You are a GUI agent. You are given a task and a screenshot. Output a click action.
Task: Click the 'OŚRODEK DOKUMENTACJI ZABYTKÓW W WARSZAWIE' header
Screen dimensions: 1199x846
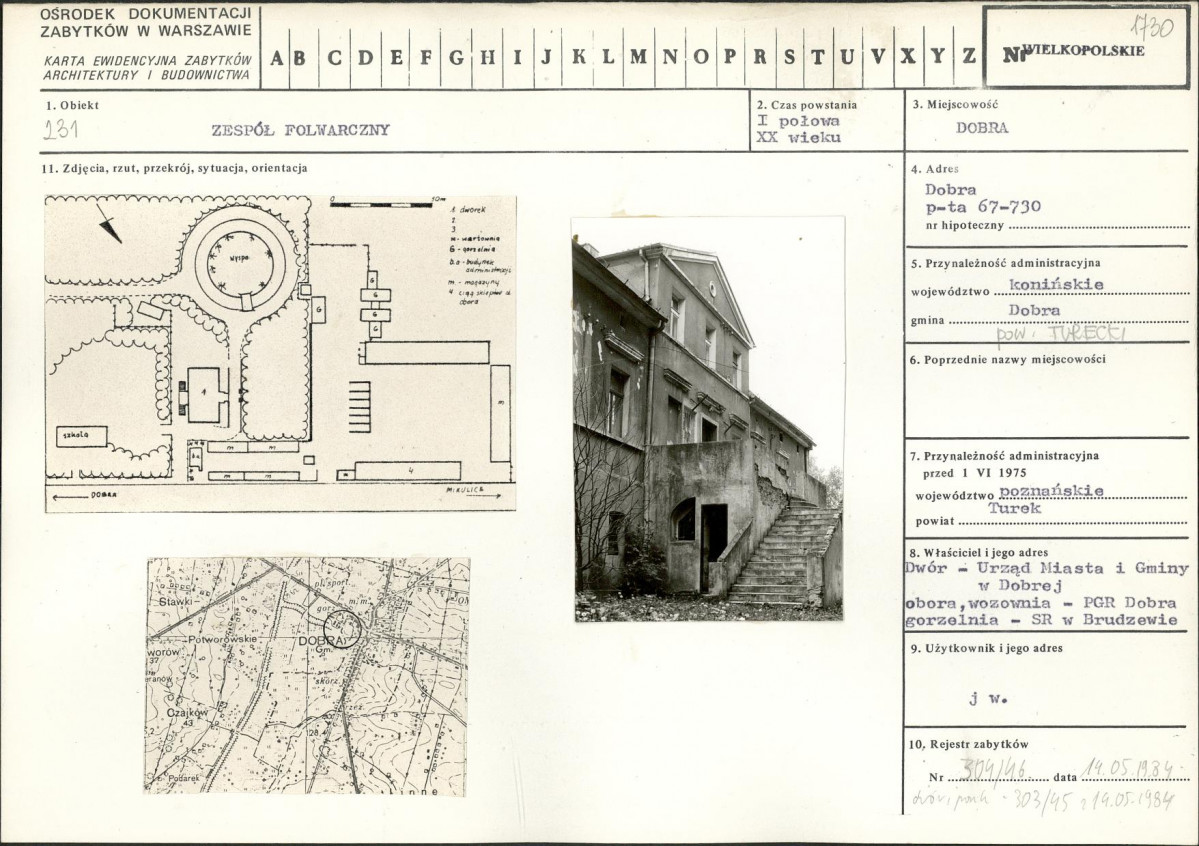(146, 23)
